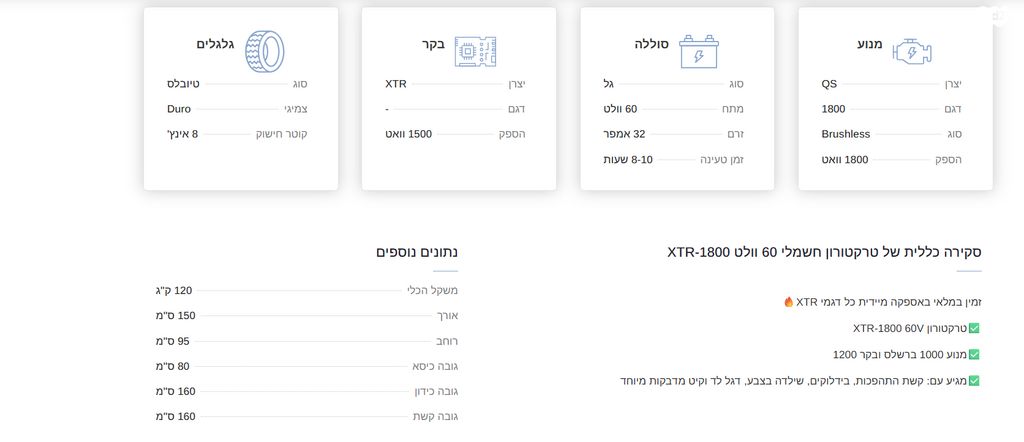Click the זרם label in battery card
The image size is (1024, 442).
click(x=736, y=134)
